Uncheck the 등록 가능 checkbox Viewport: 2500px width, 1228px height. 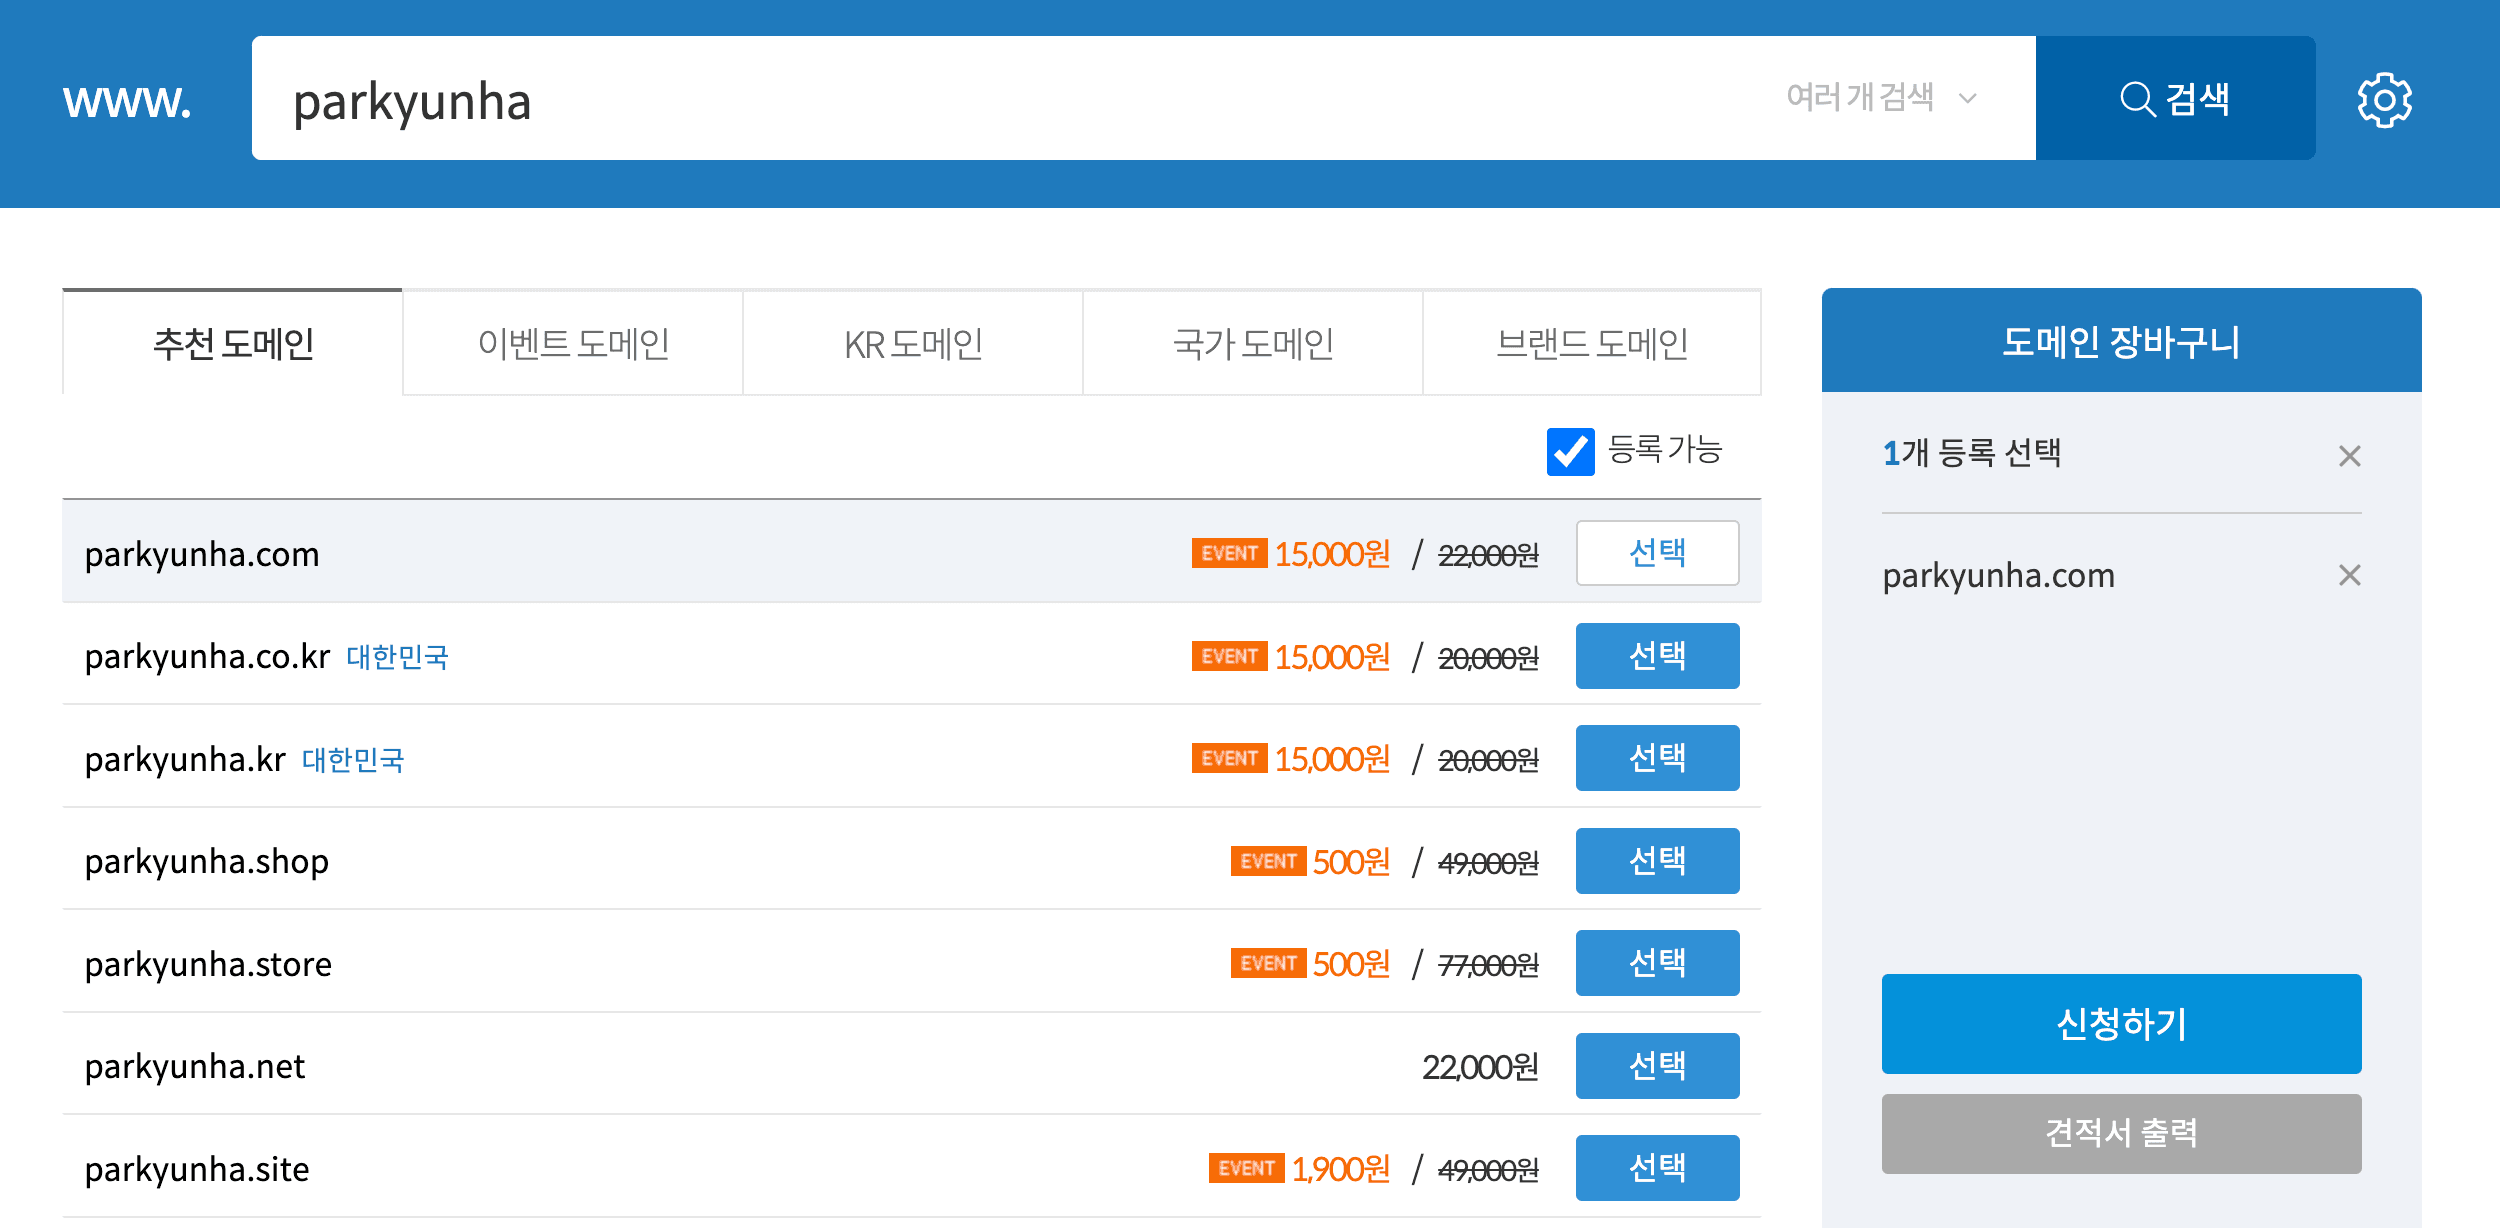pyautogui.click(x=1570, y=451)
